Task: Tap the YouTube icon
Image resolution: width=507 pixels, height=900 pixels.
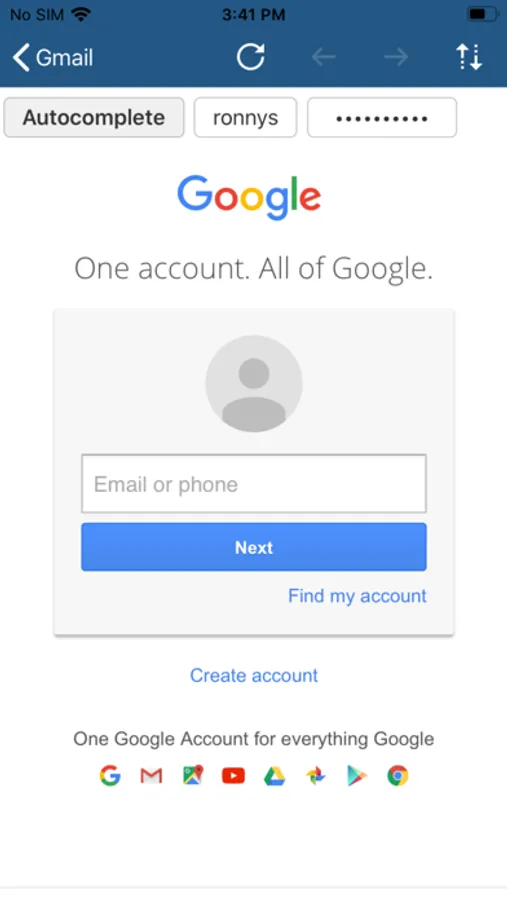Action: 233,776
